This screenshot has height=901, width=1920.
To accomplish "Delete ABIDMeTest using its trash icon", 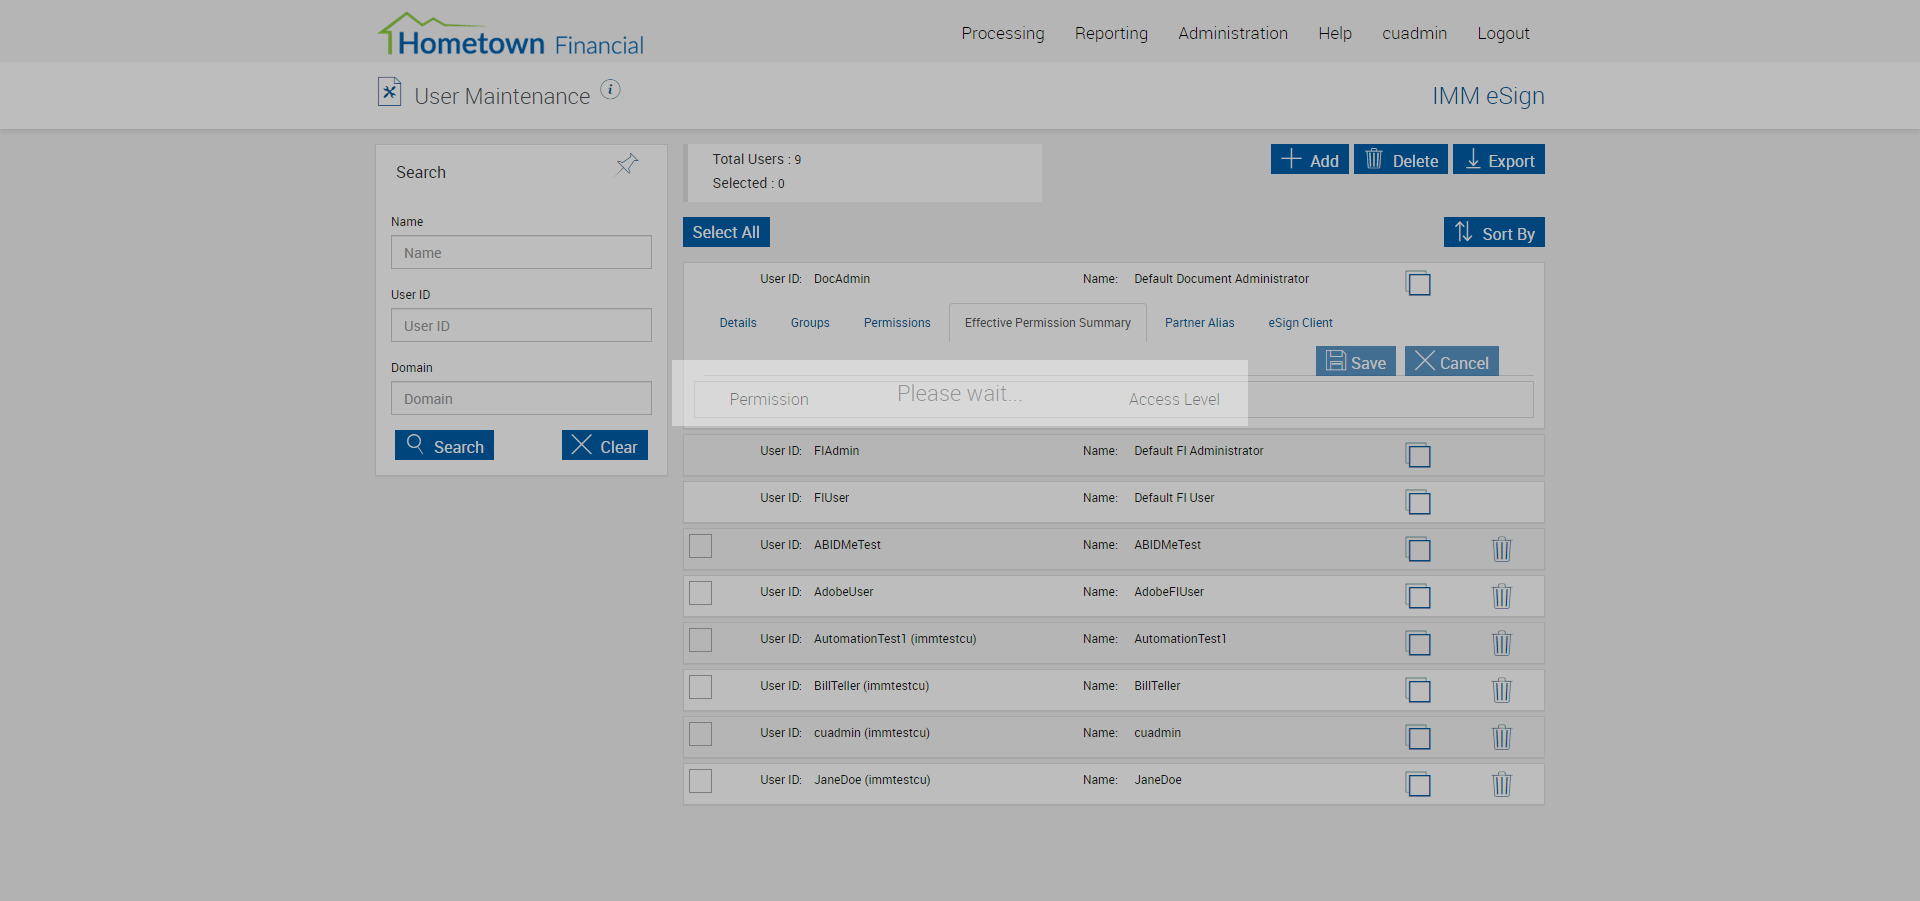I will pyautogui.click(x=1501, y=549).
